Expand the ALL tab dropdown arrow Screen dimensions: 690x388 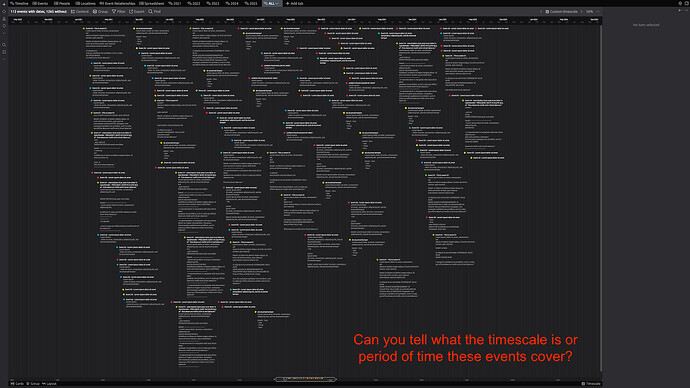click(x=277, y=3)
